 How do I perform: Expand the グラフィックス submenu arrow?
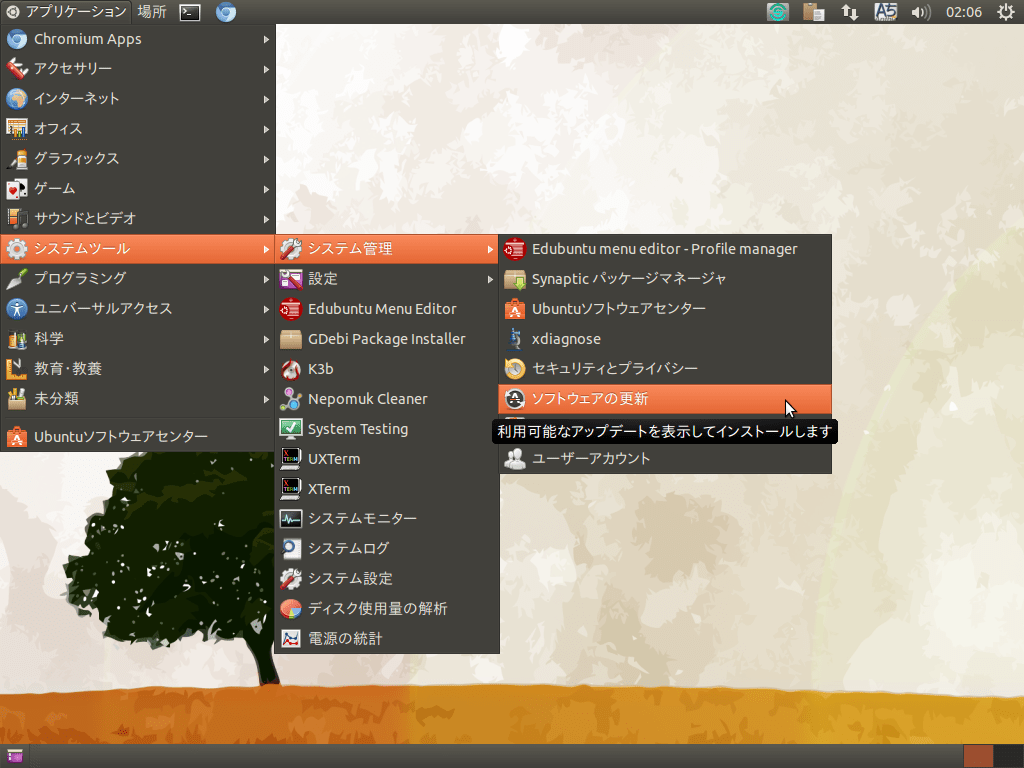coord(266,159)
